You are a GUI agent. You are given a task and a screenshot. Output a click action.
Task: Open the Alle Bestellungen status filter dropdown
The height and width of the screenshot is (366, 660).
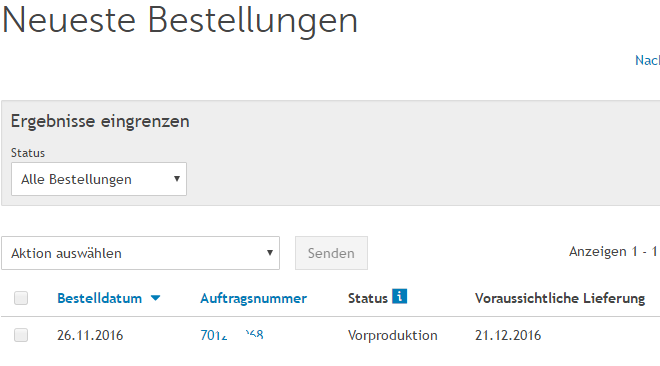[99, 179]
